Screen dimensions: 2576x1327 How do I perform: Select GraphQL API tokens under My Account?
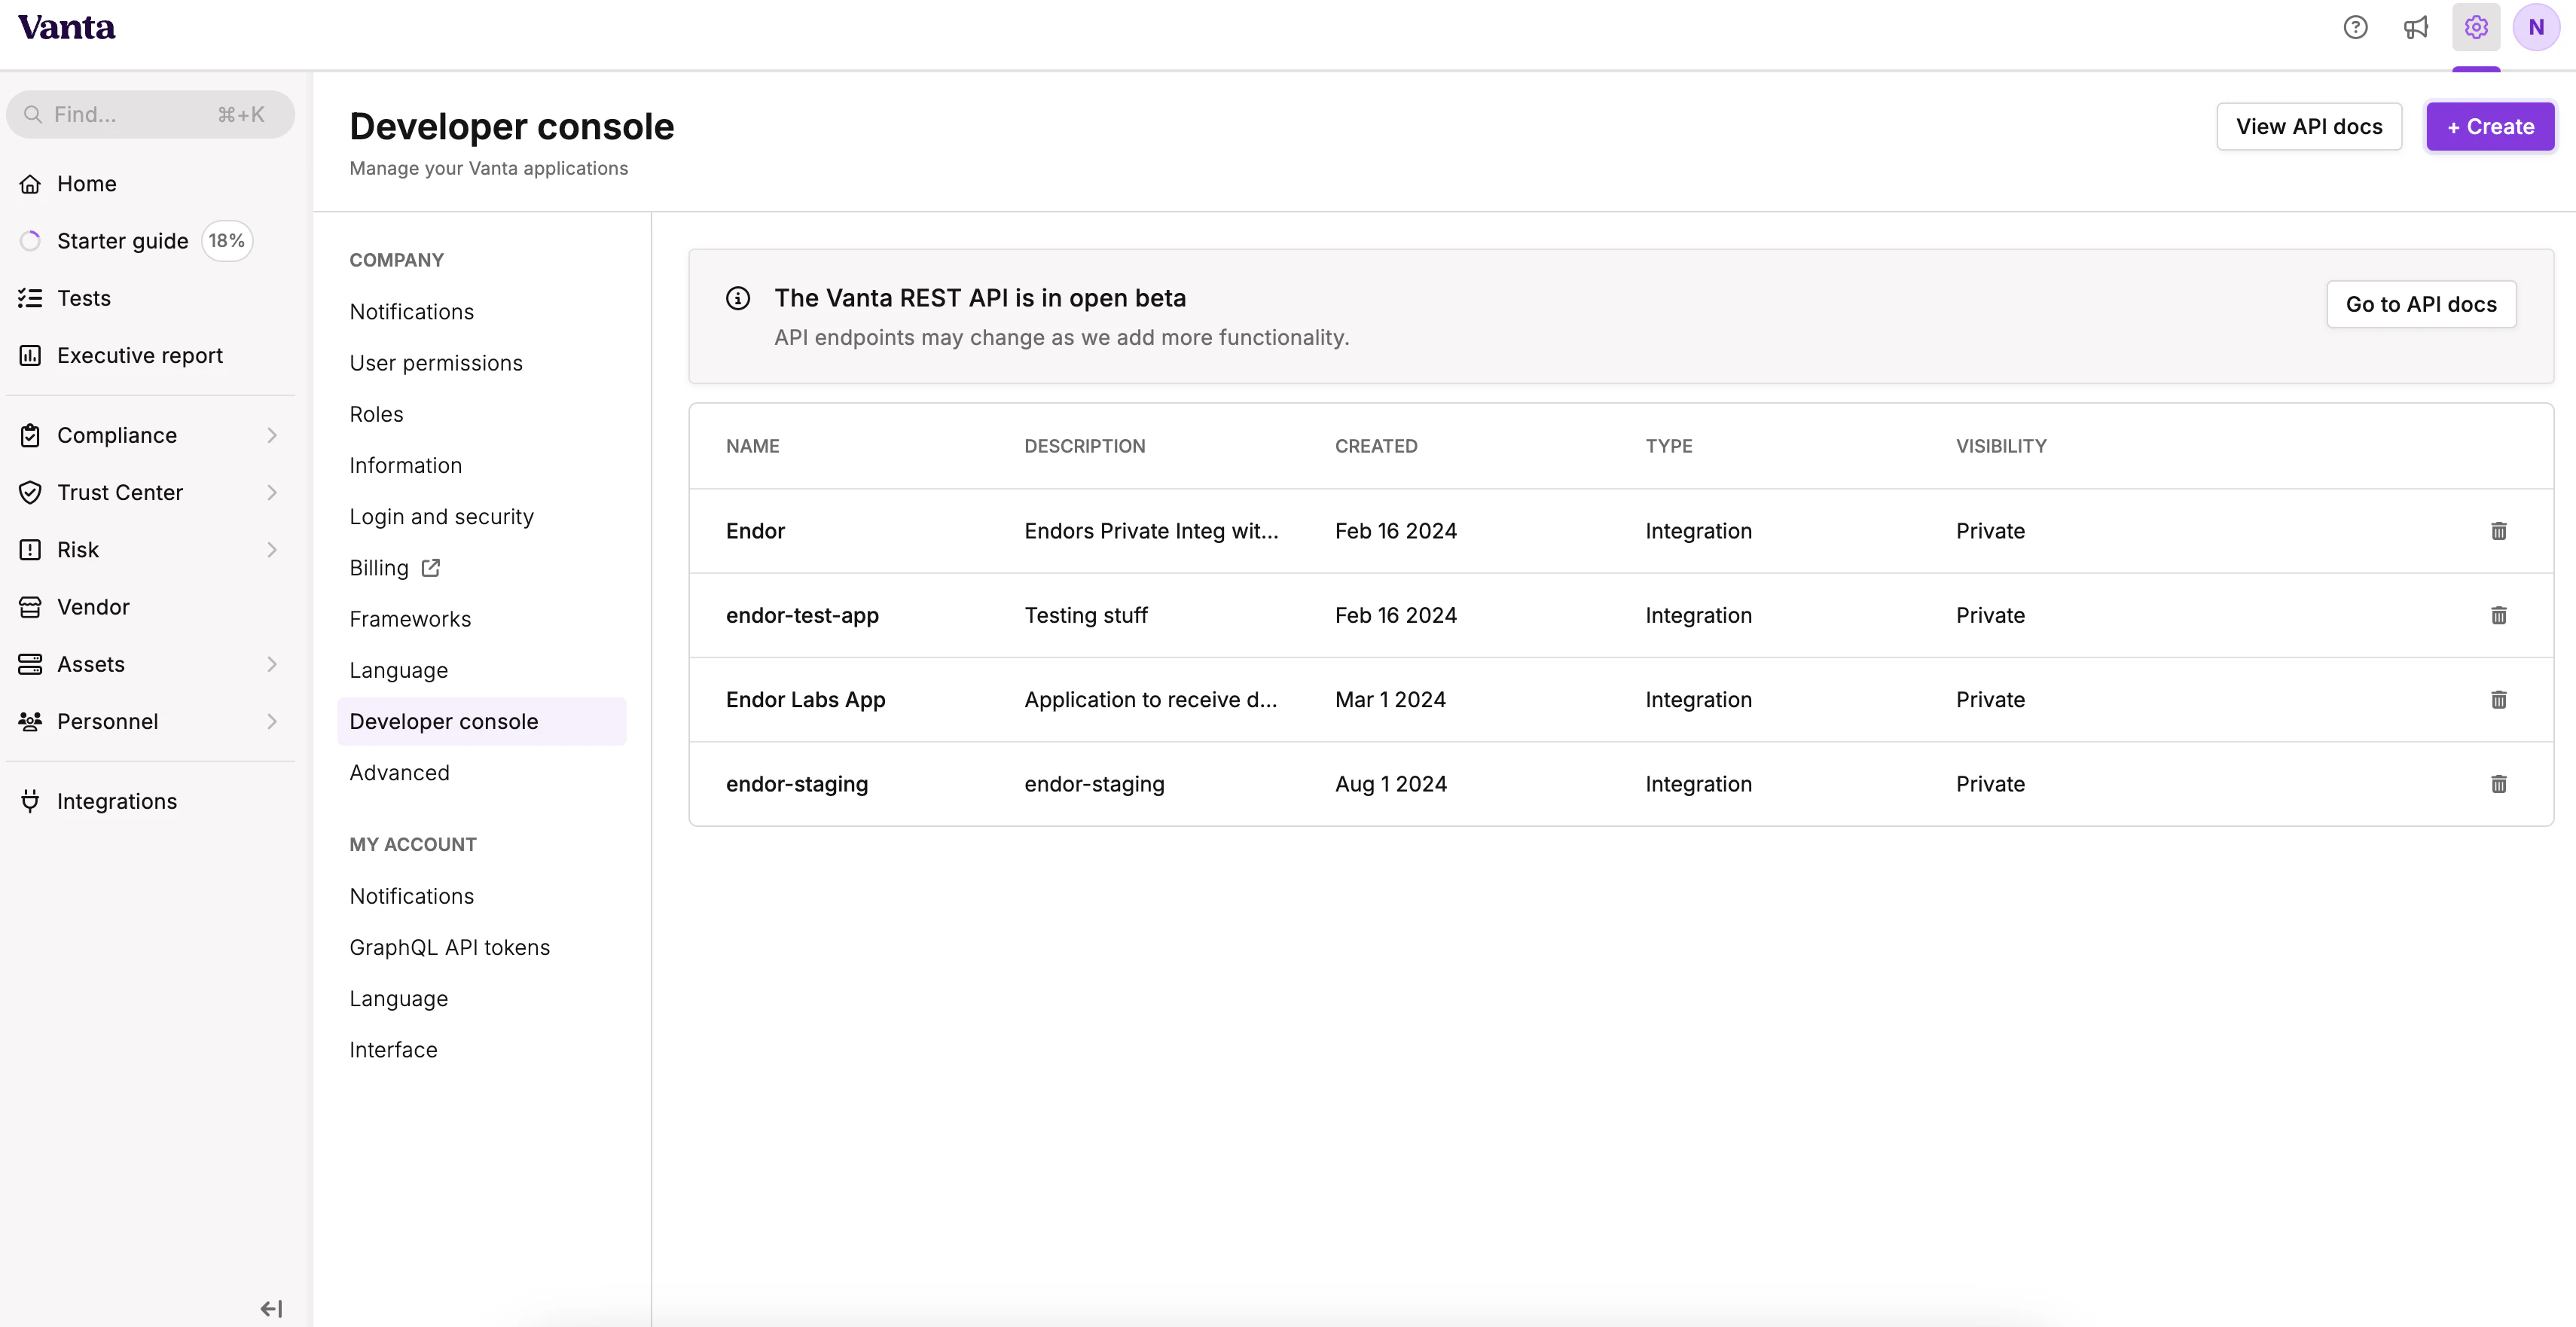click(450, 946)
